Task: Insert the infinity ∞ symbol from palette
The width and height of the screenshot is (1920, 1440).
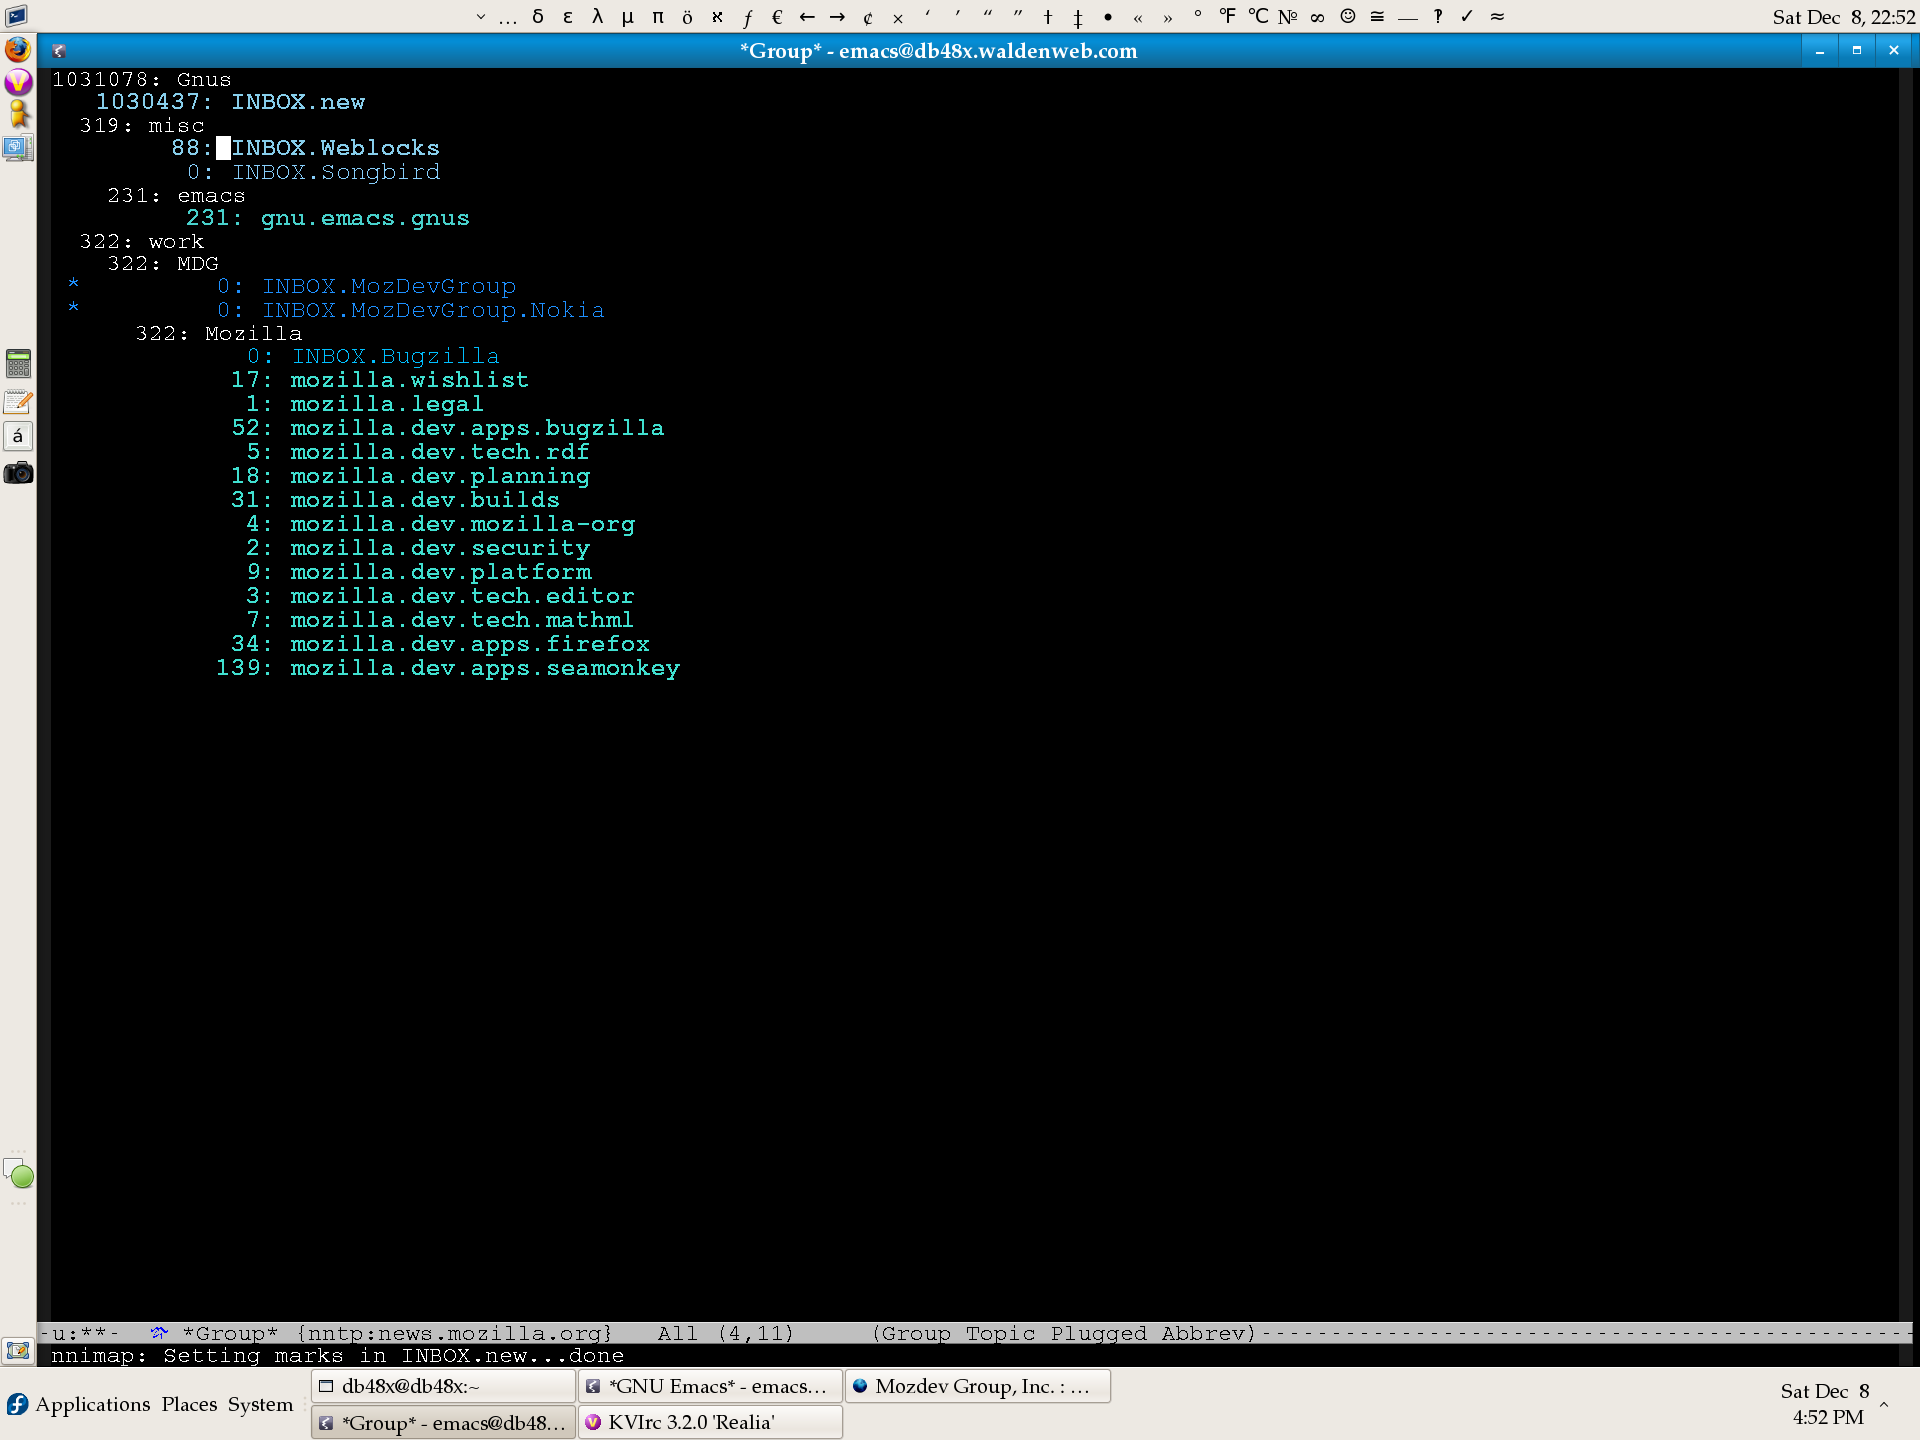Action: coord(1317,16)
